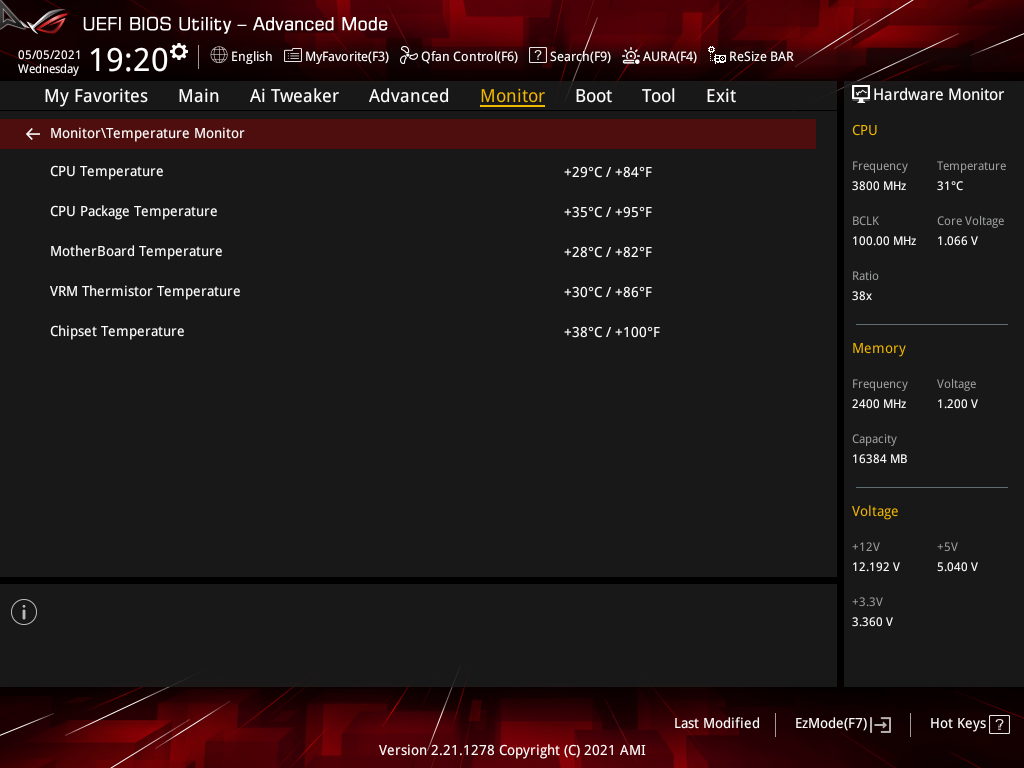This screenshot has height=768, width=1024.
Task: Open the Ai Tweaker tab
Action: [x=294, y=96]
